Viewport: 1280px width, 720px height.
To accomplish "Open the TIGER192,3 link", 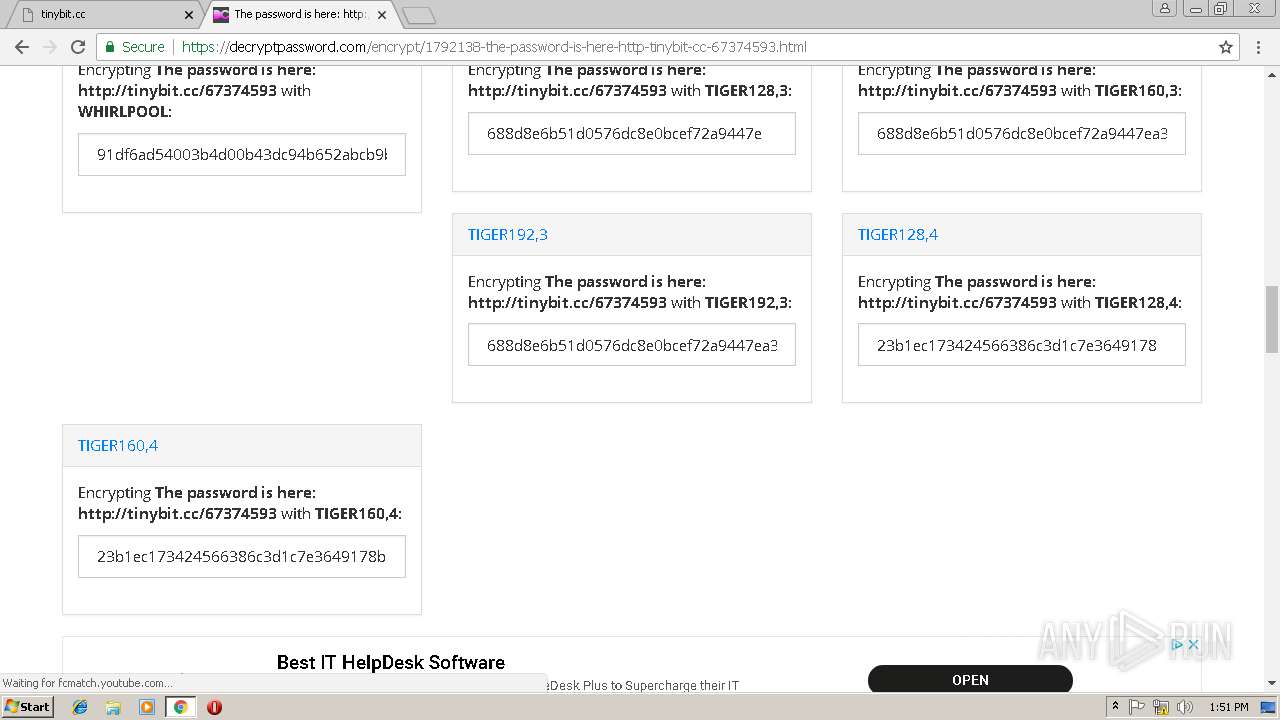I will click(x=508, y=235).
